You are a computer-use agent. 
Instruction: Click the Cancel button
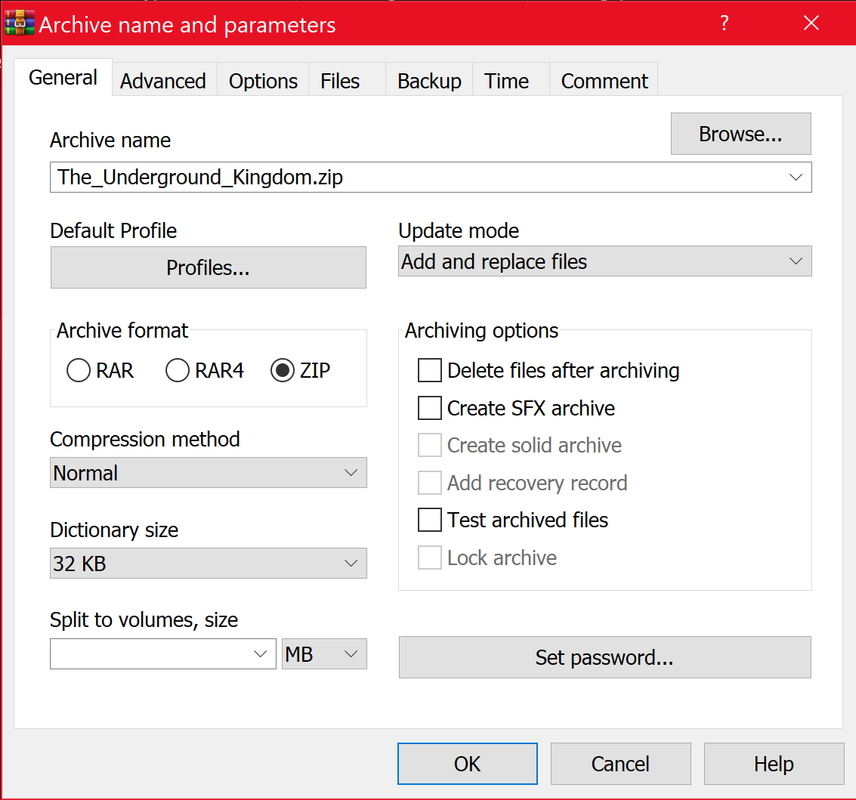click(x=621, y=763)
